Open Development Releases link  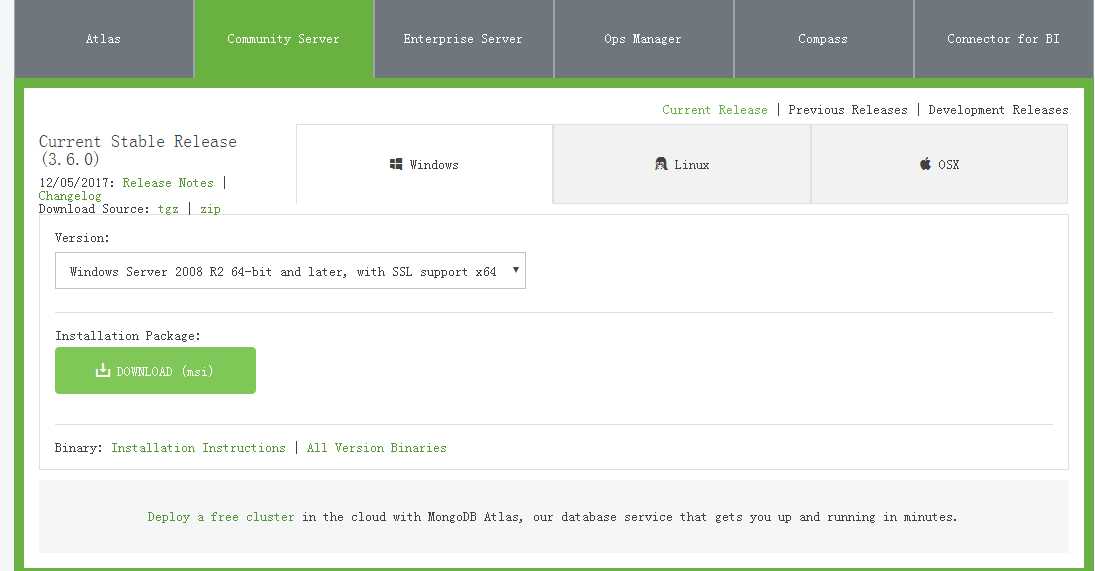coord(998,110)
